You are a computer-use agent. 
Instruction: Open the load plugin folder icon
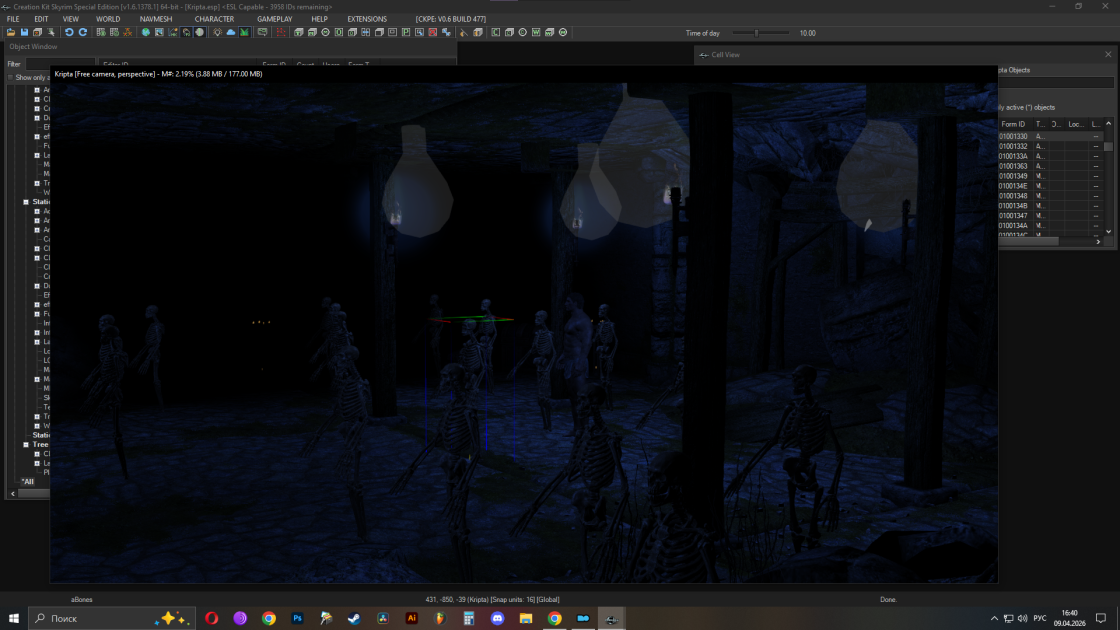point(11,32)
